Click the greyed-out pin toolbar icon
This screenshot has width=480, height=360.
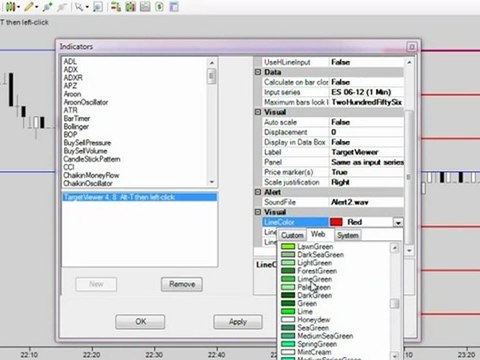61,7
